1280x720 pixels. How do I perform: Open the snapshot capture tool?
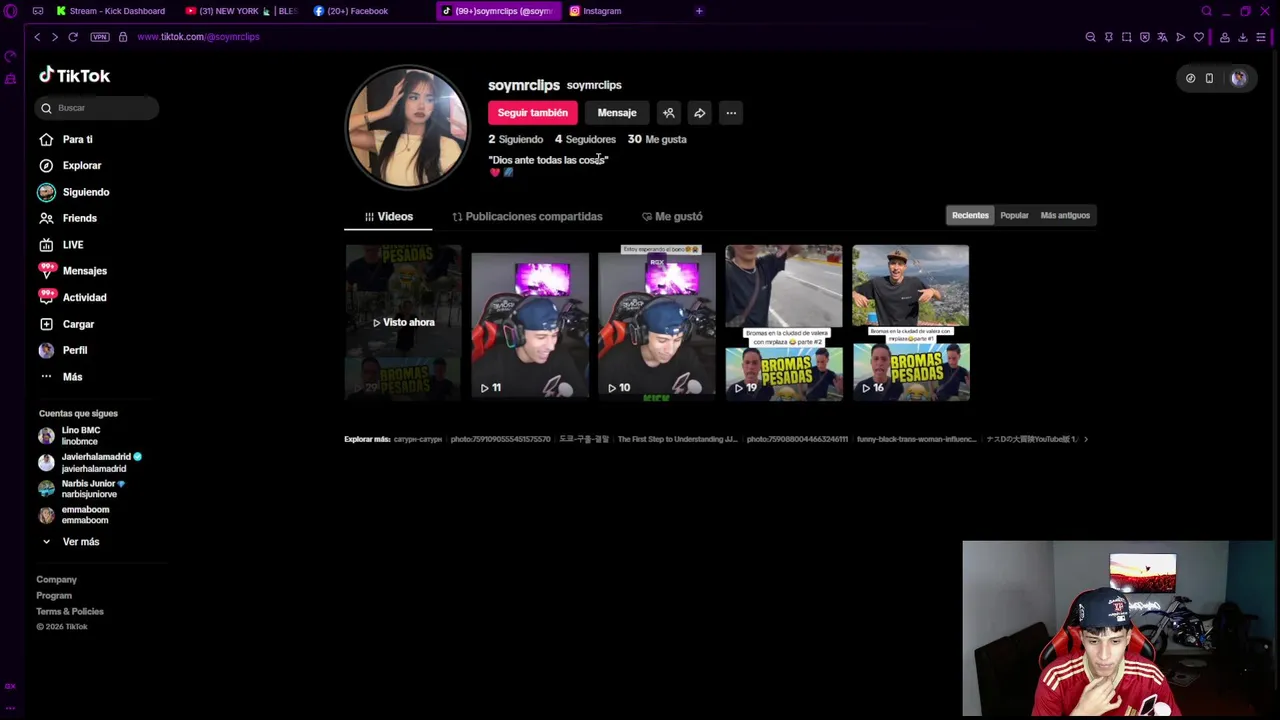(x=1126, y=37)
